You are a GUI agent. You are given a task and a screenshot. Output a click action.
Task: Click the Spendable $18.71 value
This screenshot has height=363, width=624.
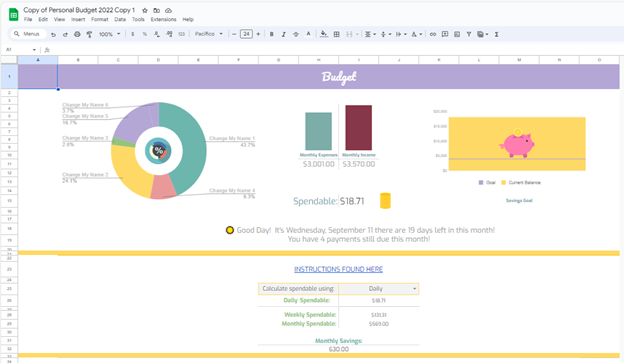click(x=352, y=201)
